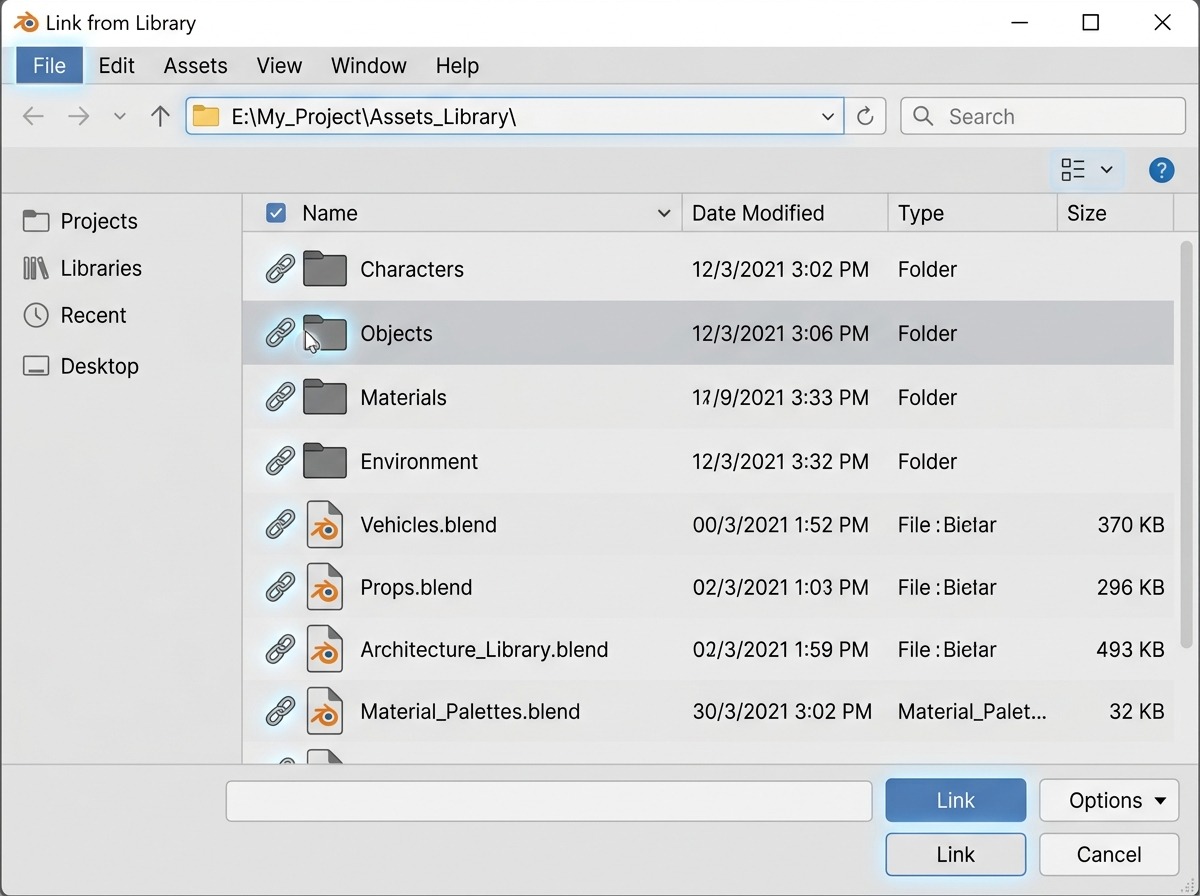
Task: Click the chain link icon beside Materials
Action: [x=280, y=397]
